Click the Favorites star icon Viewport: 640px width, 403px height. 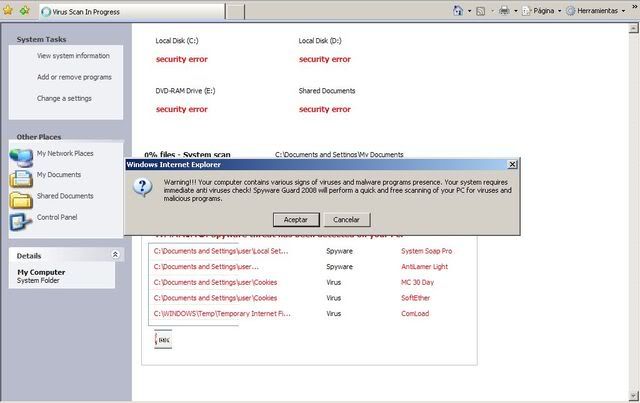8,10
